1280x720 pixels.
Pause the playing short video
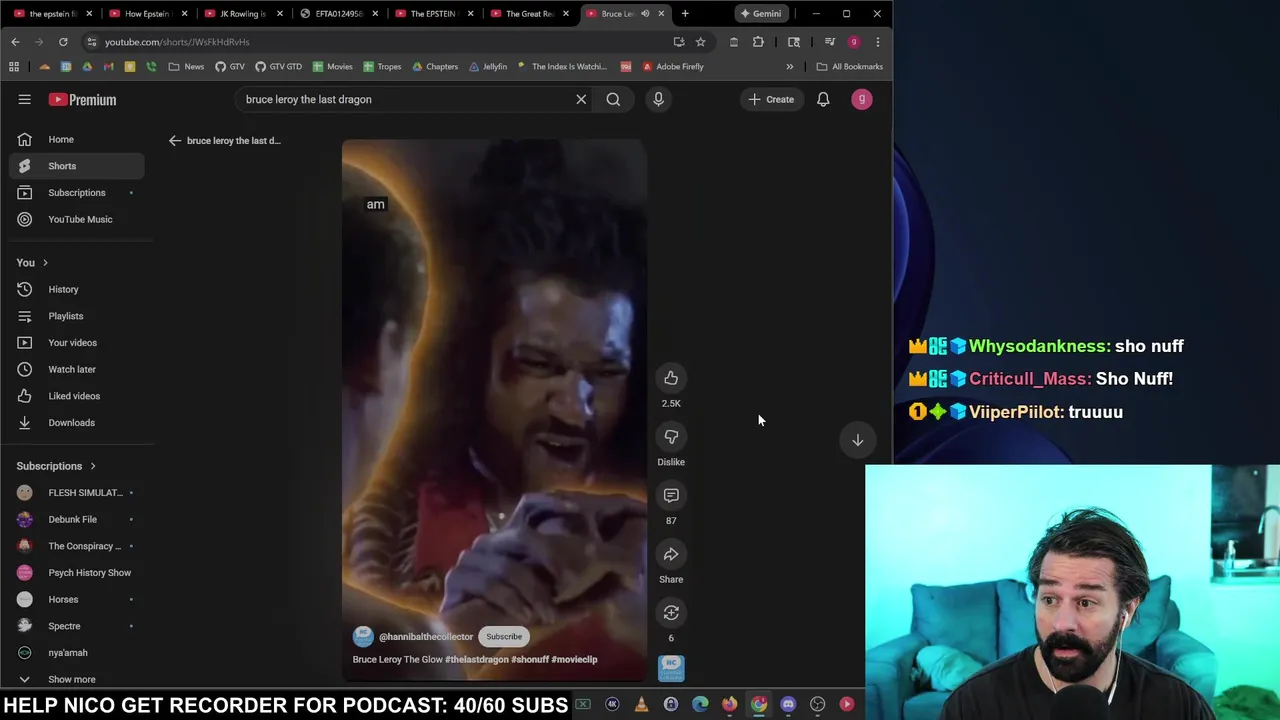pos(494,410)
